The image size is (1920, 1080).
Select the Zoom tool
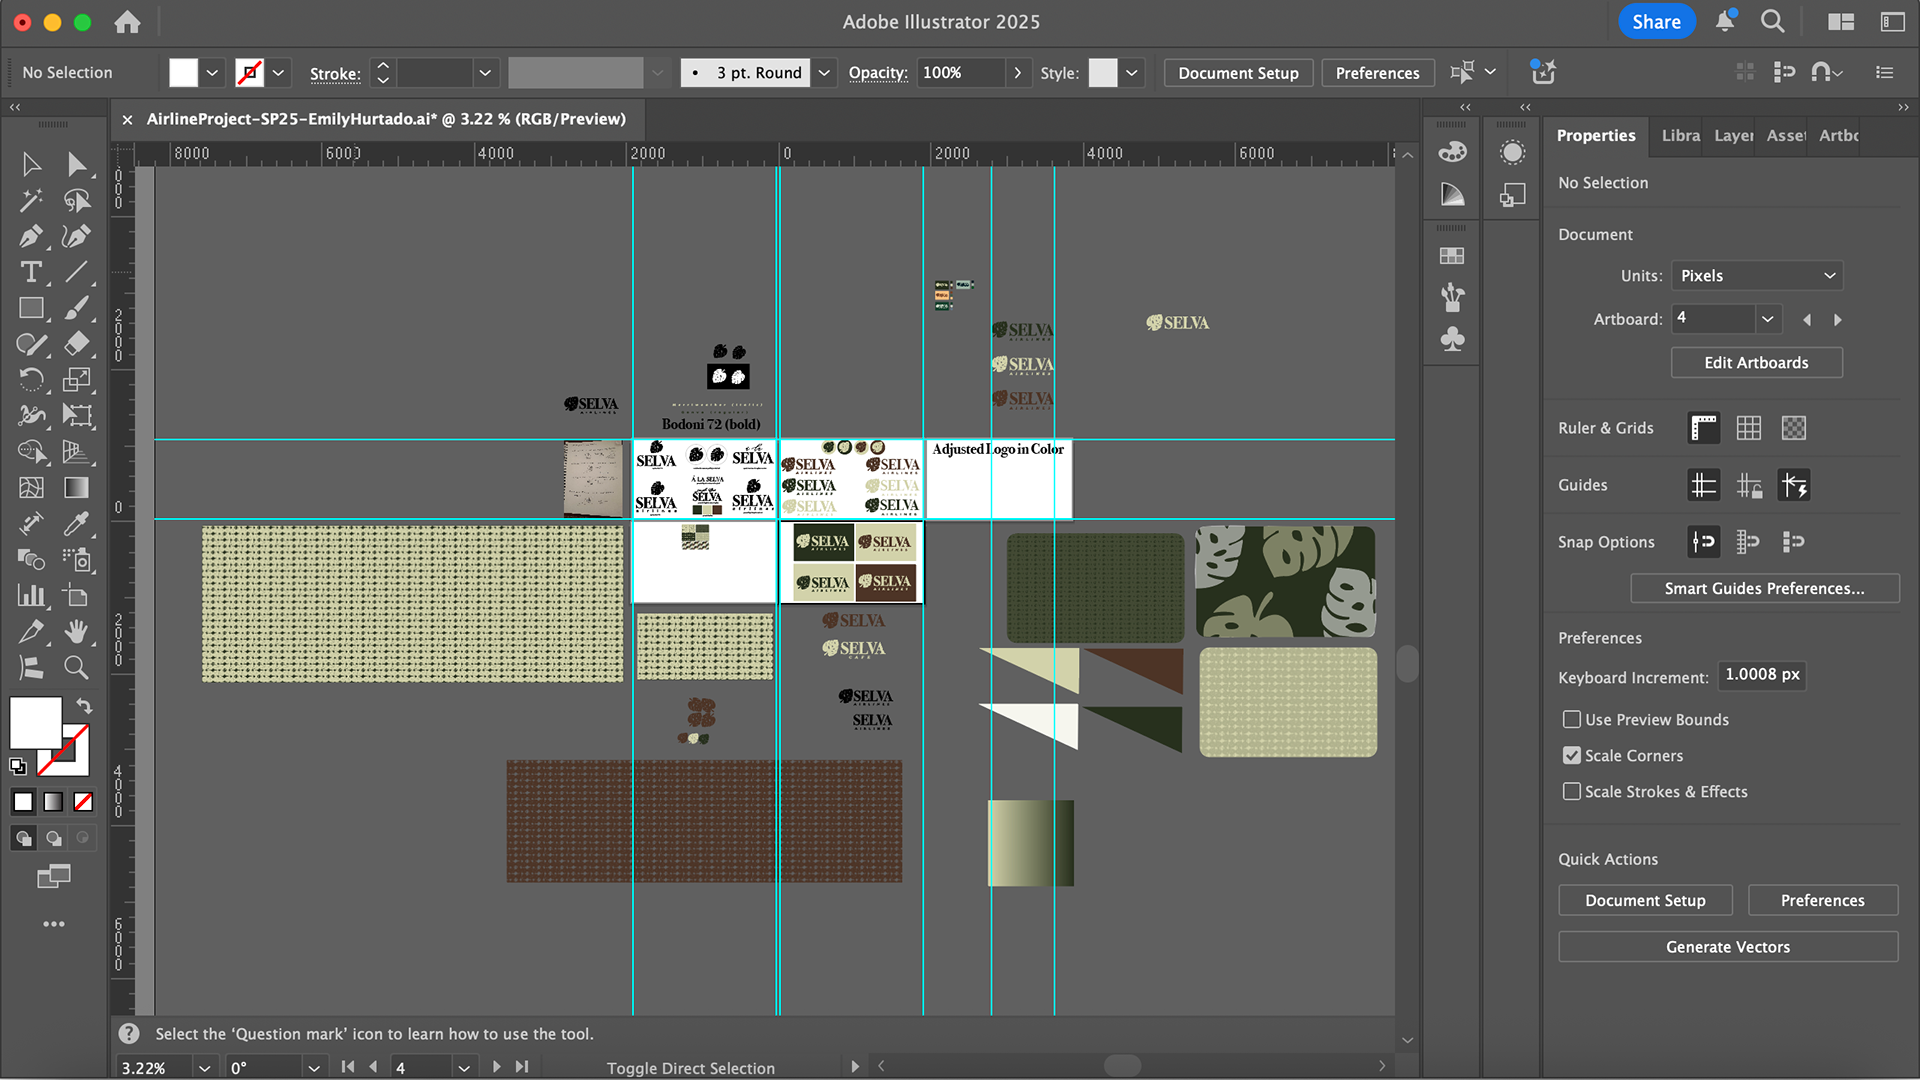pos(76,667)
